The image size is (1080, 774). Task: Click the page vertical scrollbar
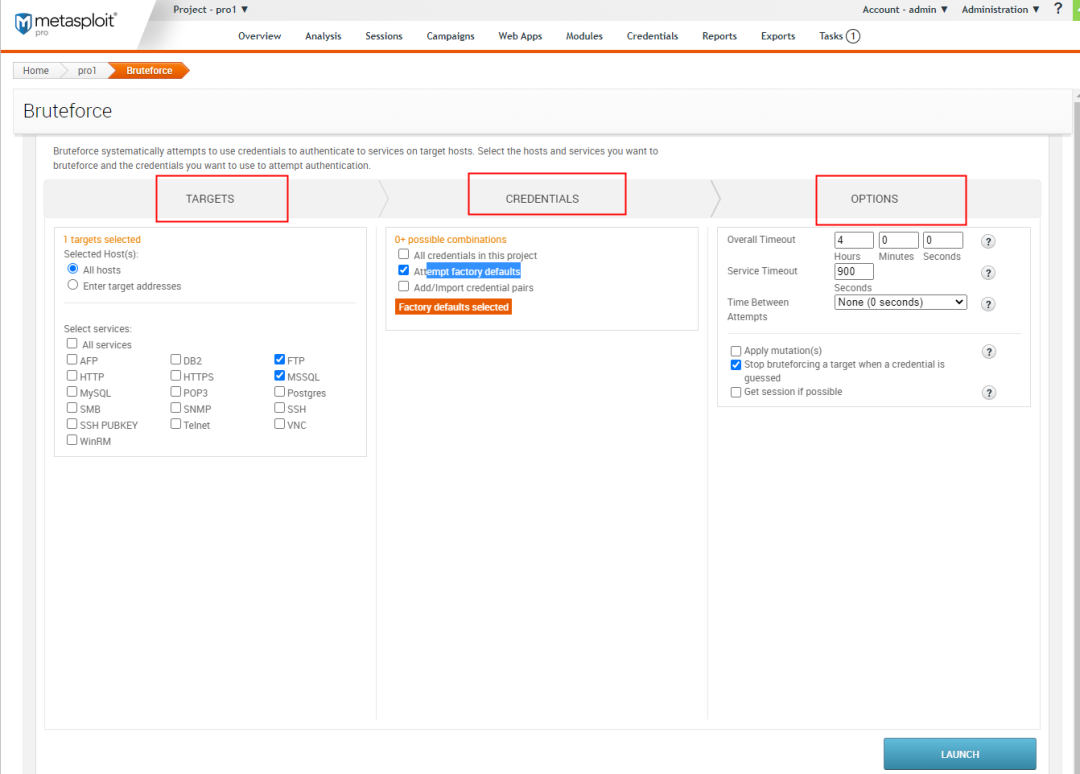point(1076,434)
